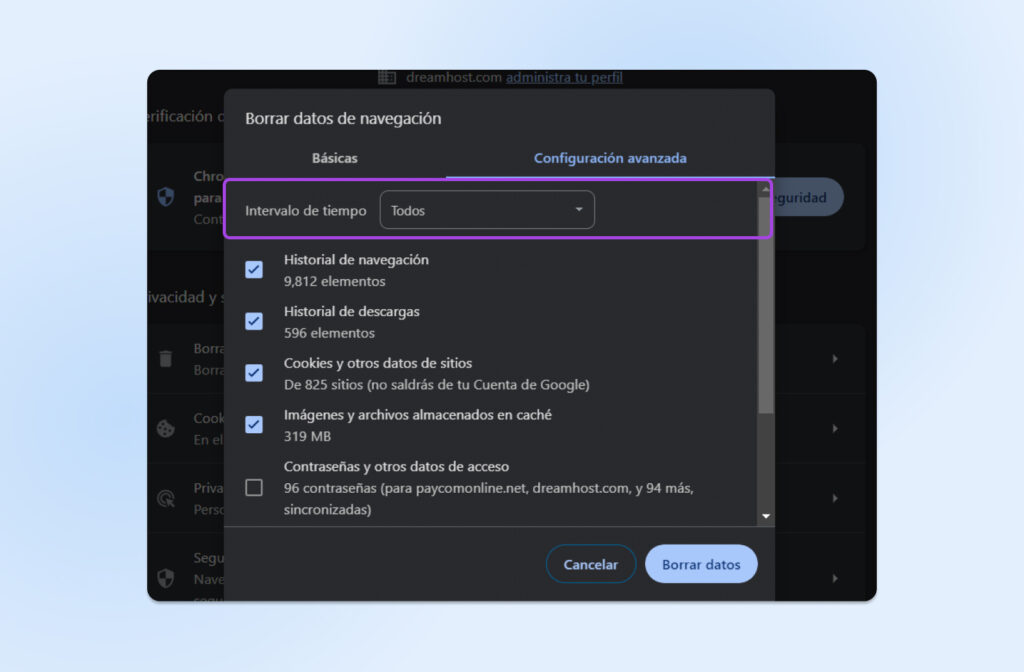Screen dimensions: 1024x672
Task: Click the trash can icon in the settings list
Action: pos(166,359)
